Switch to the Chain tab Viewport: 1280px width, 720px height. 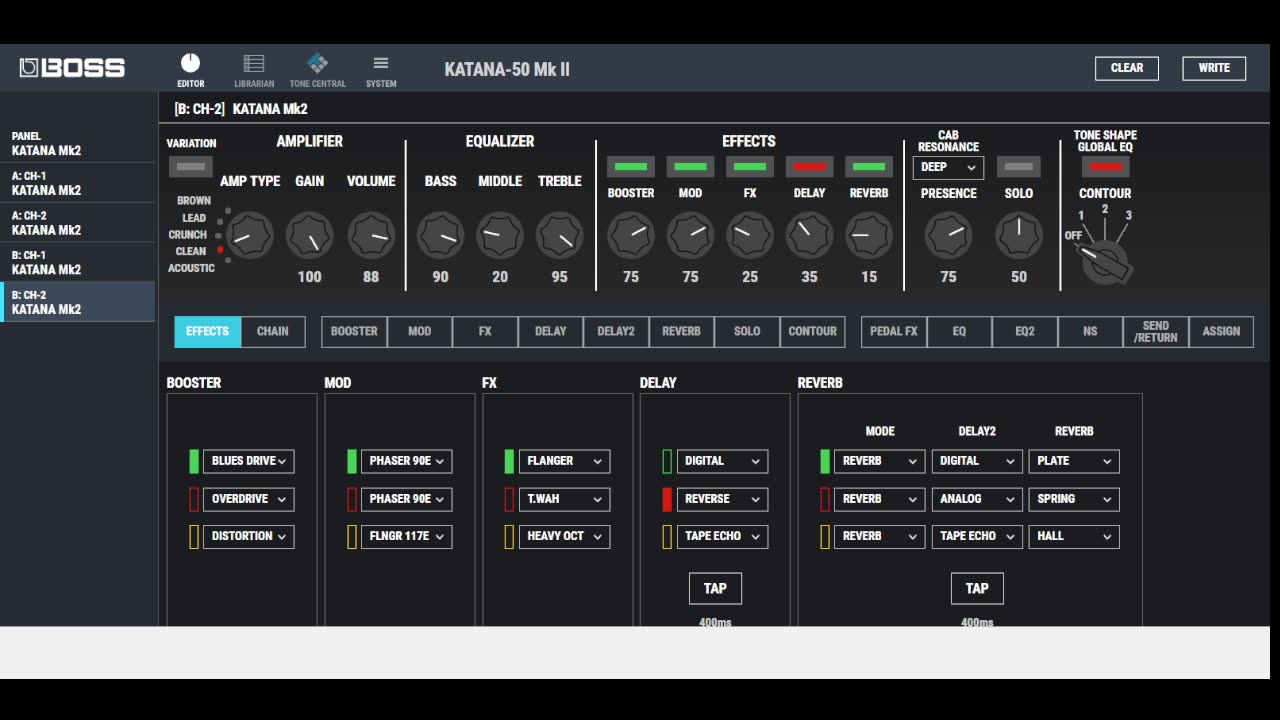273,331
